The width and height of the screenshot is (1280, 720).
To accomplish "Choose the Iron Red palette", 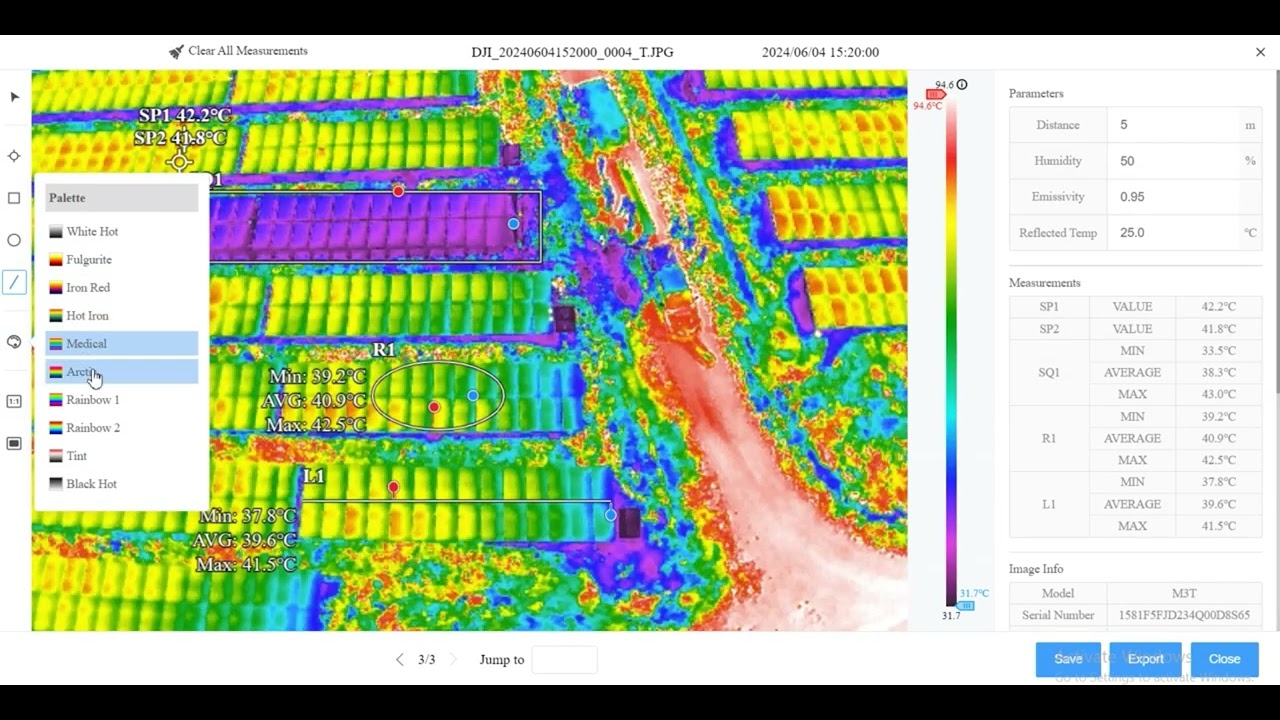I will point(122,287).
